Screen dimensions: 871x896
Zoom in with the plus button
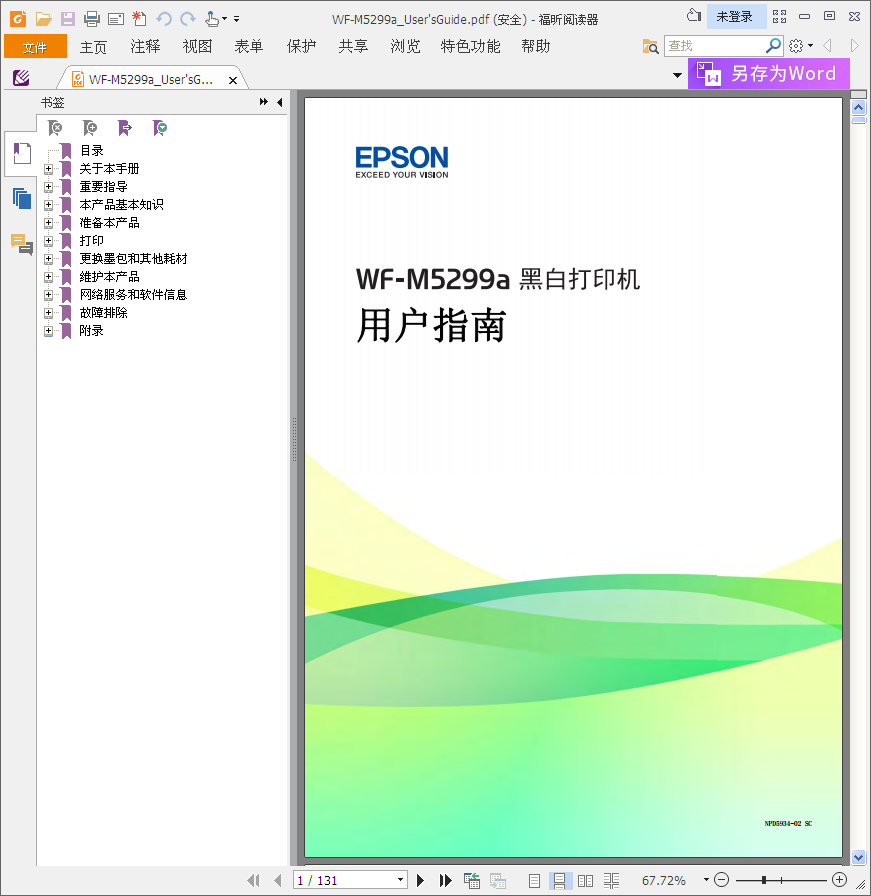point(839,880)
